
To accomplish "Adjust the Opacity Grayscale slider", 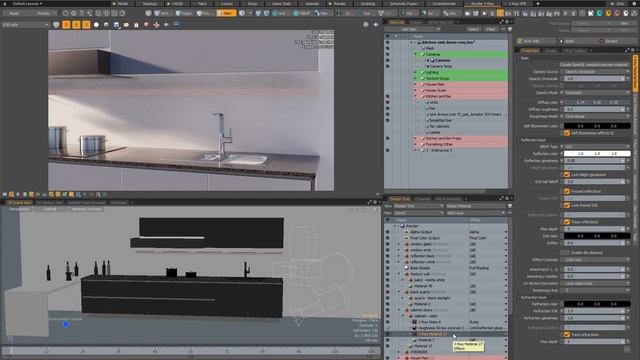I will [594, 78].
